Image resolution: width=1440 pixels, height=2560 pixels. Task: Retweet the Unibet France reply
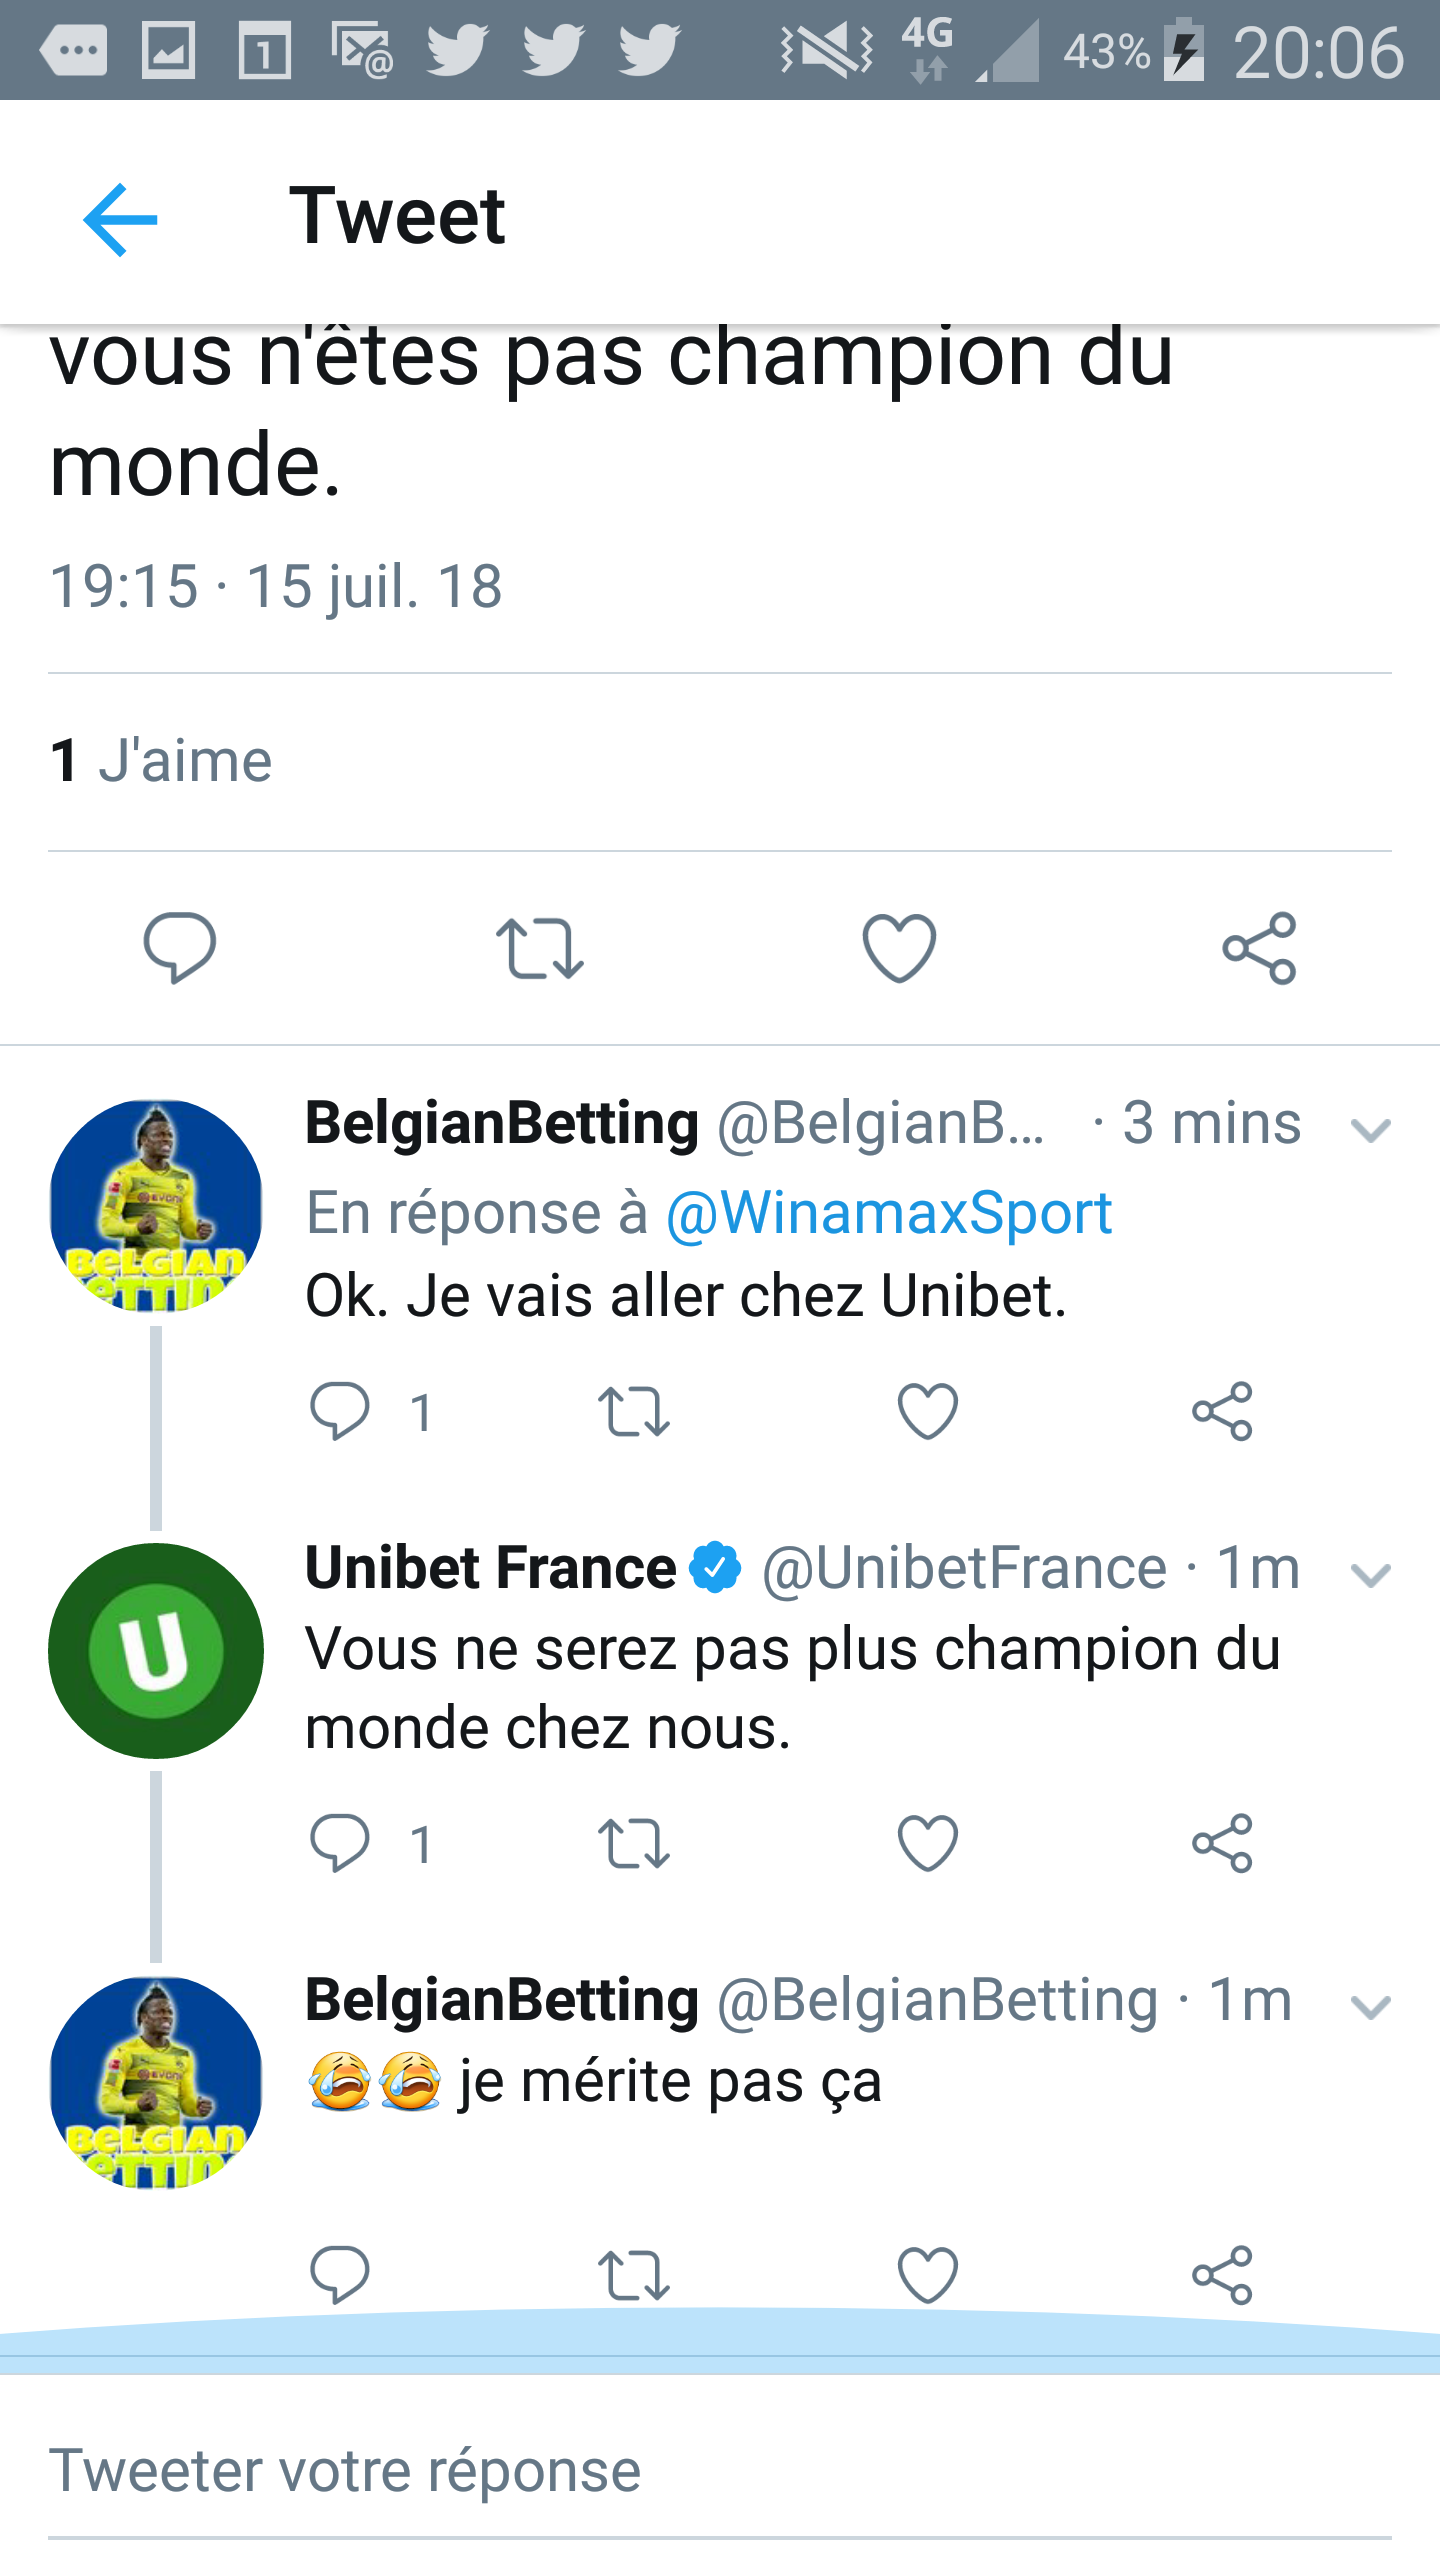click(633, 1843)
